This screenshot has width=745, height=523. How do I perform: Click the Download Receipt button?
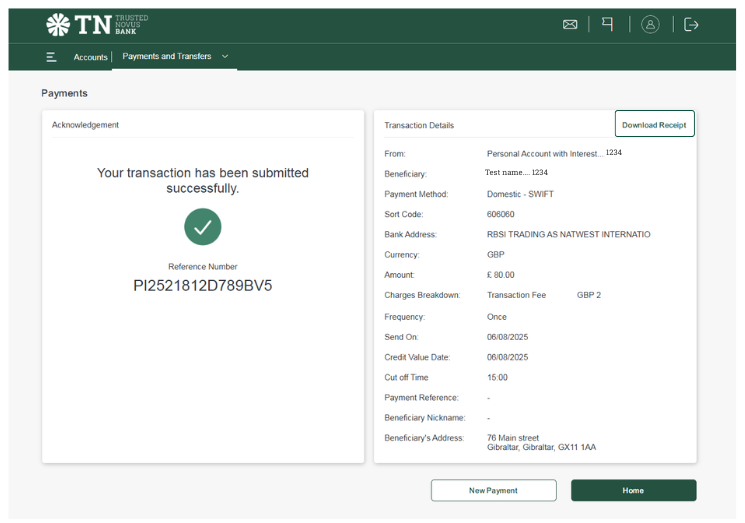pos(654,125)
